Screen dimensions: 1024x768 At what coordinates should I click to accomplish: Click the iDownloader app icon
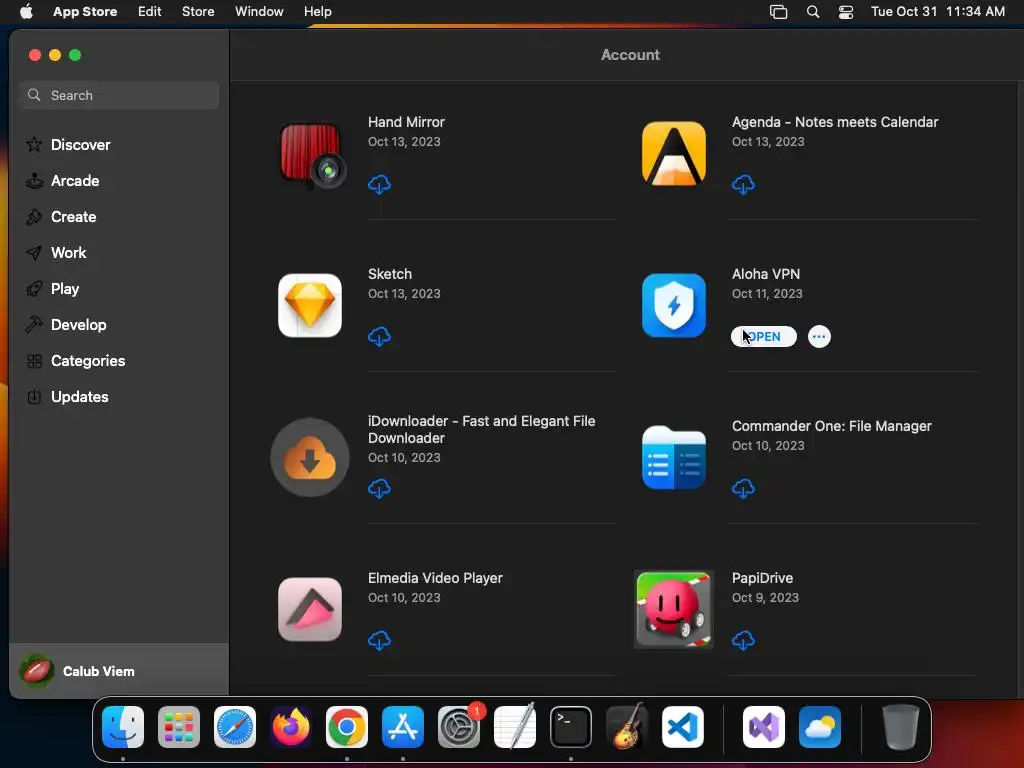310,457
